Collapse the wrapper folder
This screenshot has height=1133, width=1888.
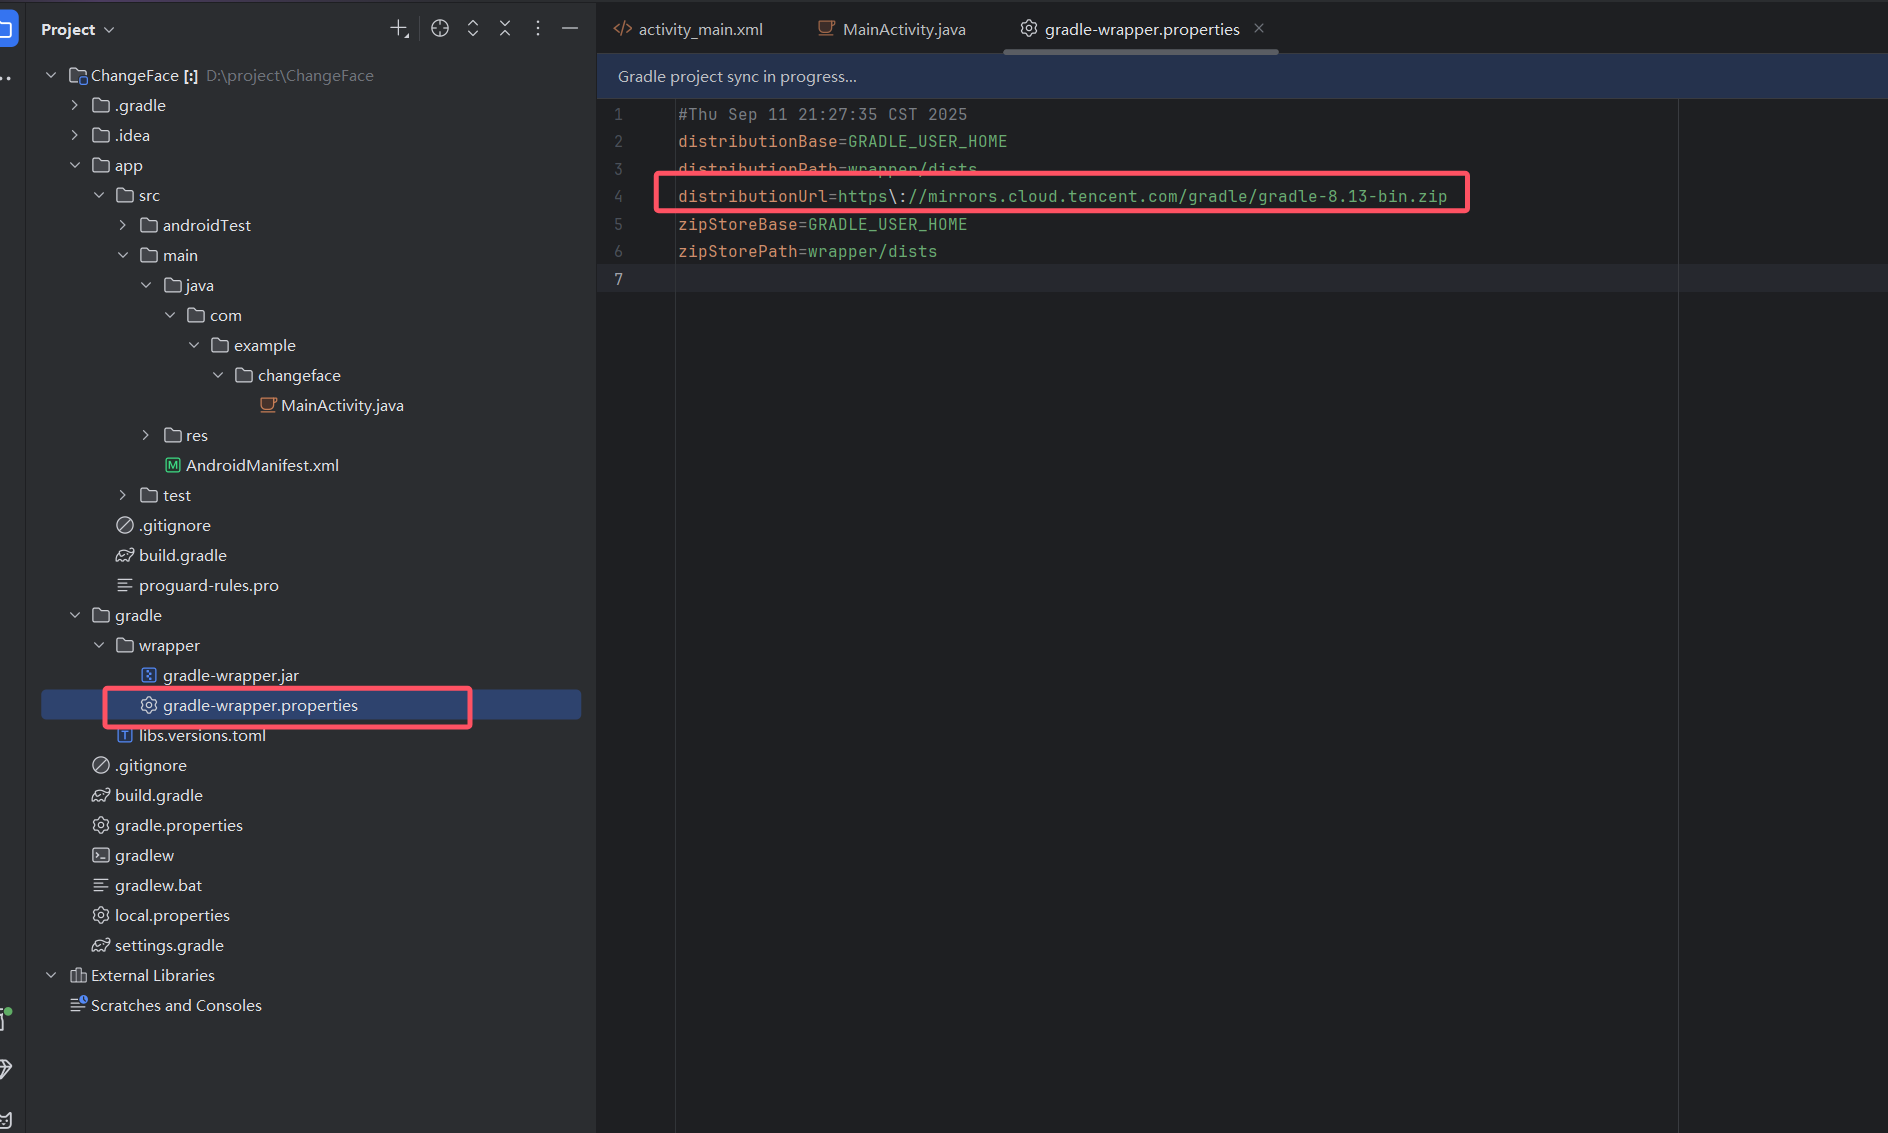pyautogui.click(x=99, y=645)
